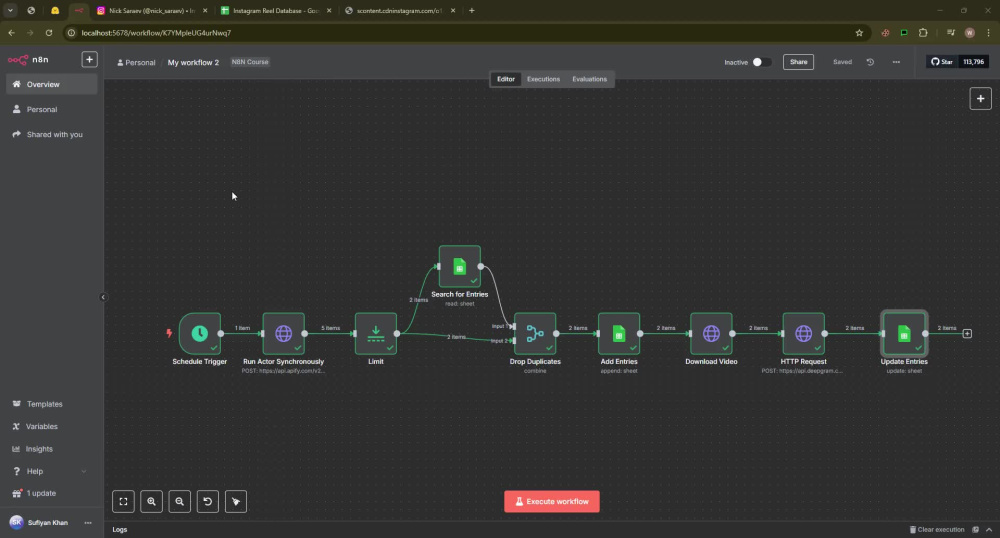Click the n8n logo
The width and height of the screenshot is (1000, 538).
28,59
